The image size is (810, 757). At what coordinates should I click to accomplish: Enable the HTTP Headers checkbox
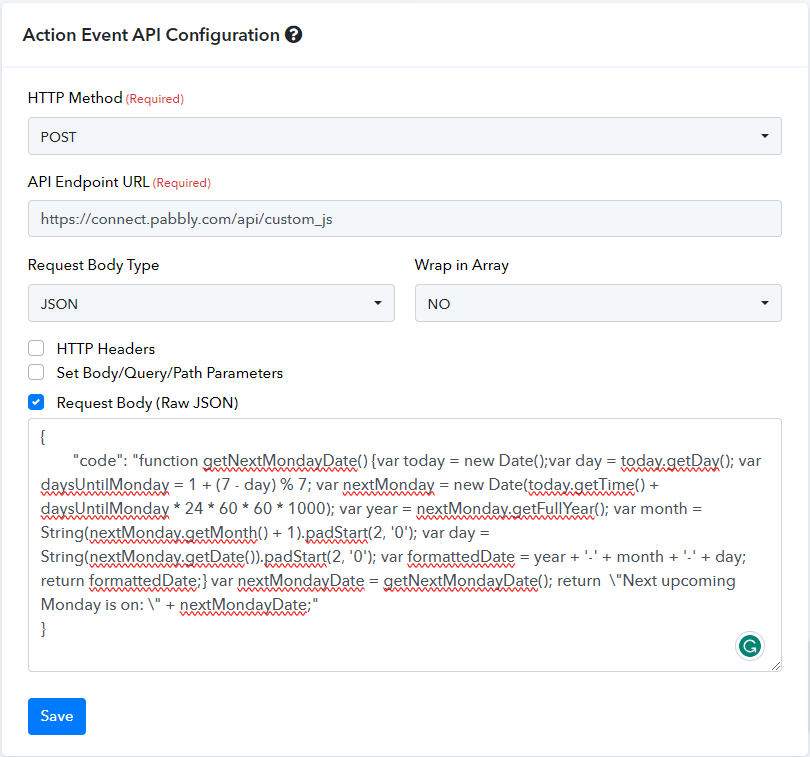(x=36, y=348)
